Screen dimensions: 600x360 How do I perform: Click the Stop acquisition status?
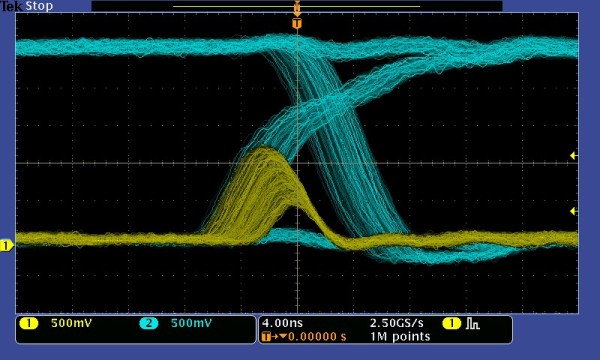click(39, 6)
